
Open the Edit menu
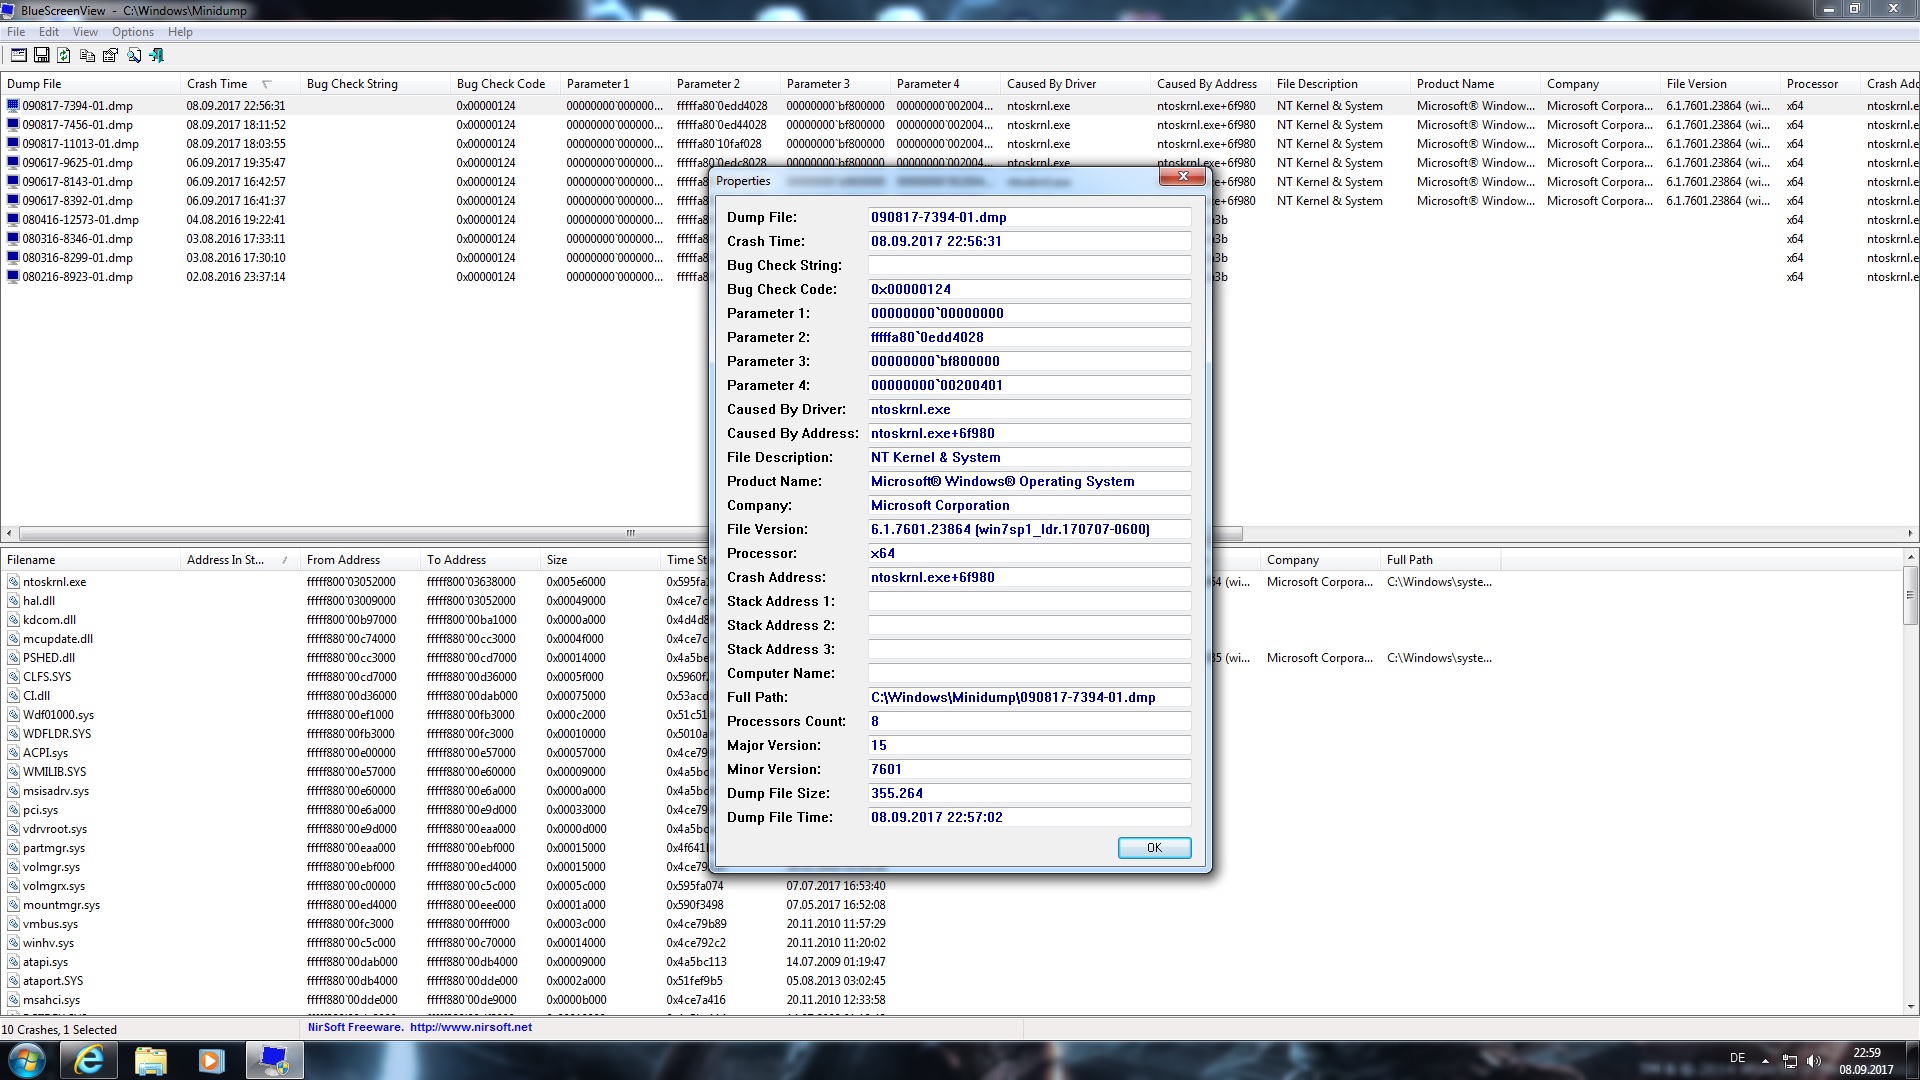[49, 32]
